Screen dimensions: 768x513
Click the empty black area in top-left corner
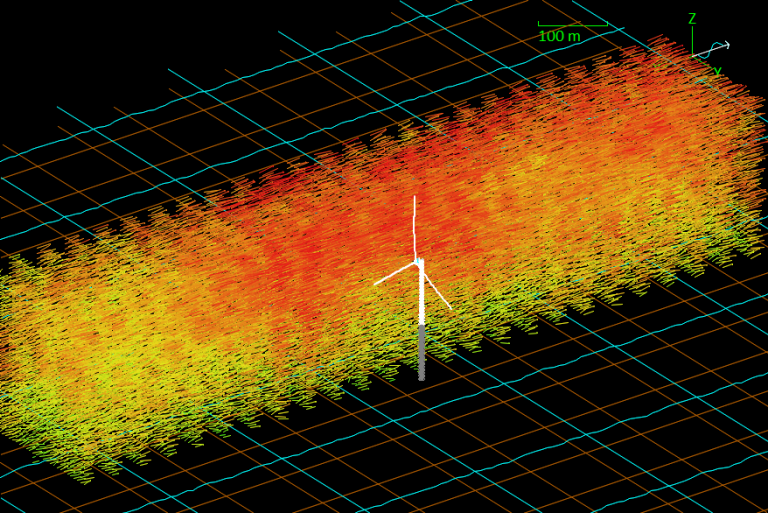click(x=60, y=40)
